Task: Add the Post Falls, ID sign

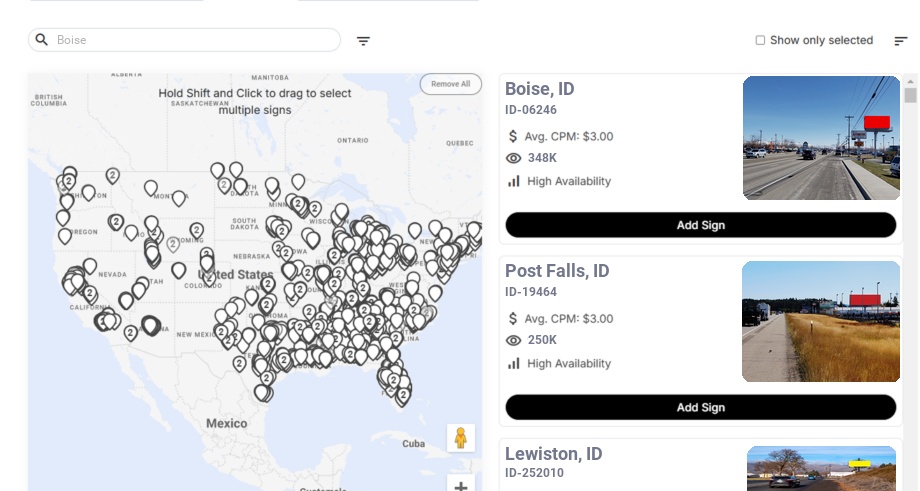Action: point(700,407)
